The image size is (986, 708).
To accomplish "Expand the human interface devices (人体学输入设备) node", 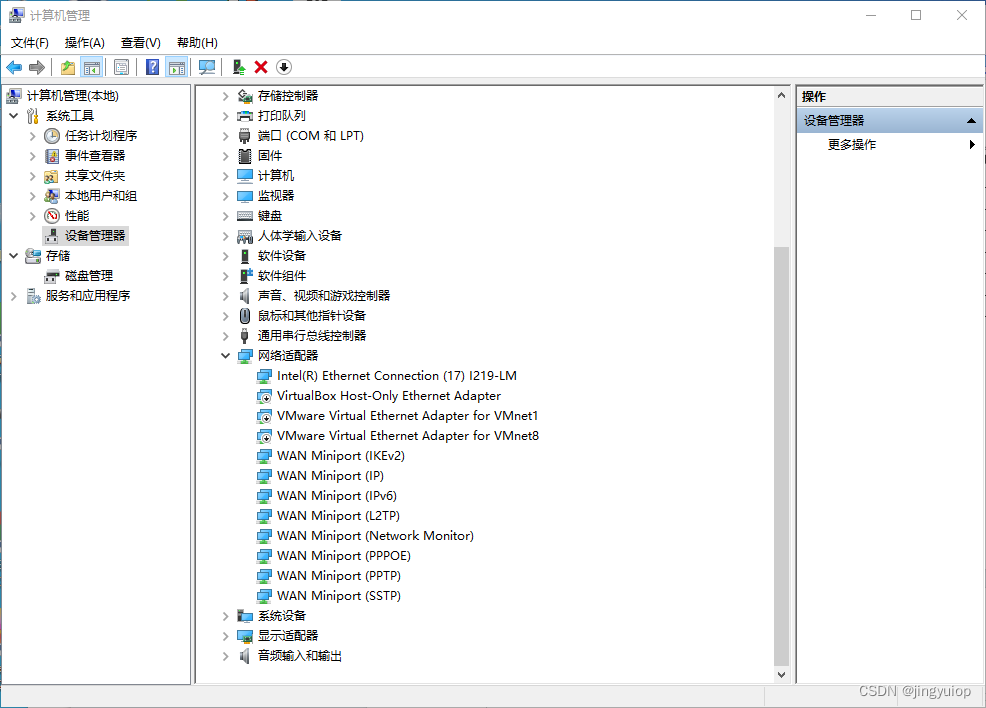I will 225,236.
